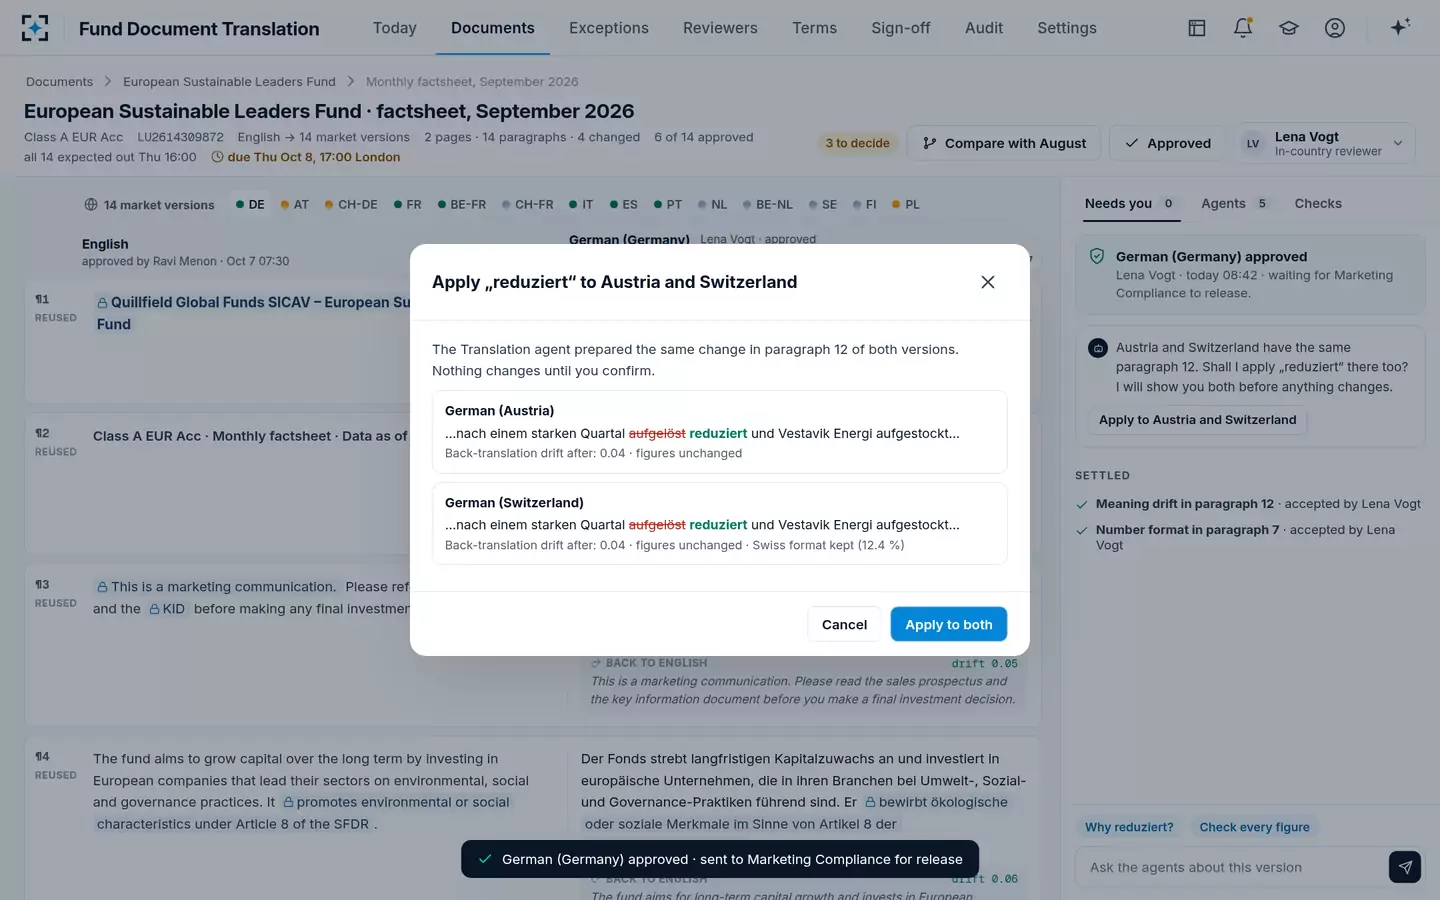Click the graduation cap help icon
This screenshot has height=900, width=1440.
(x=1289, y=28)
